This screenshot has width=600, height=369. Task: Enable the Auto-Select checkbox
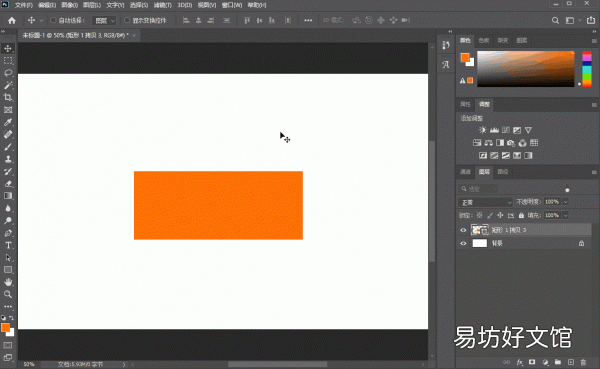53,20
